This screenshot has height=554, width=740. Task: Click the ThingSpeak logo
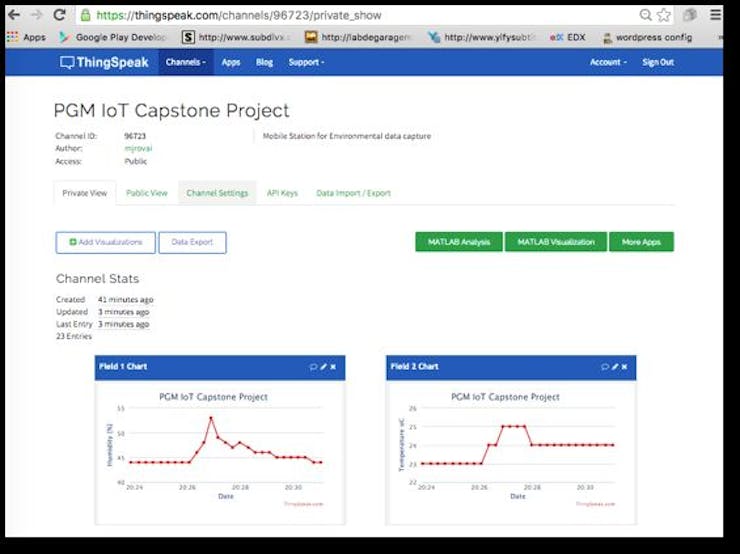104,62
